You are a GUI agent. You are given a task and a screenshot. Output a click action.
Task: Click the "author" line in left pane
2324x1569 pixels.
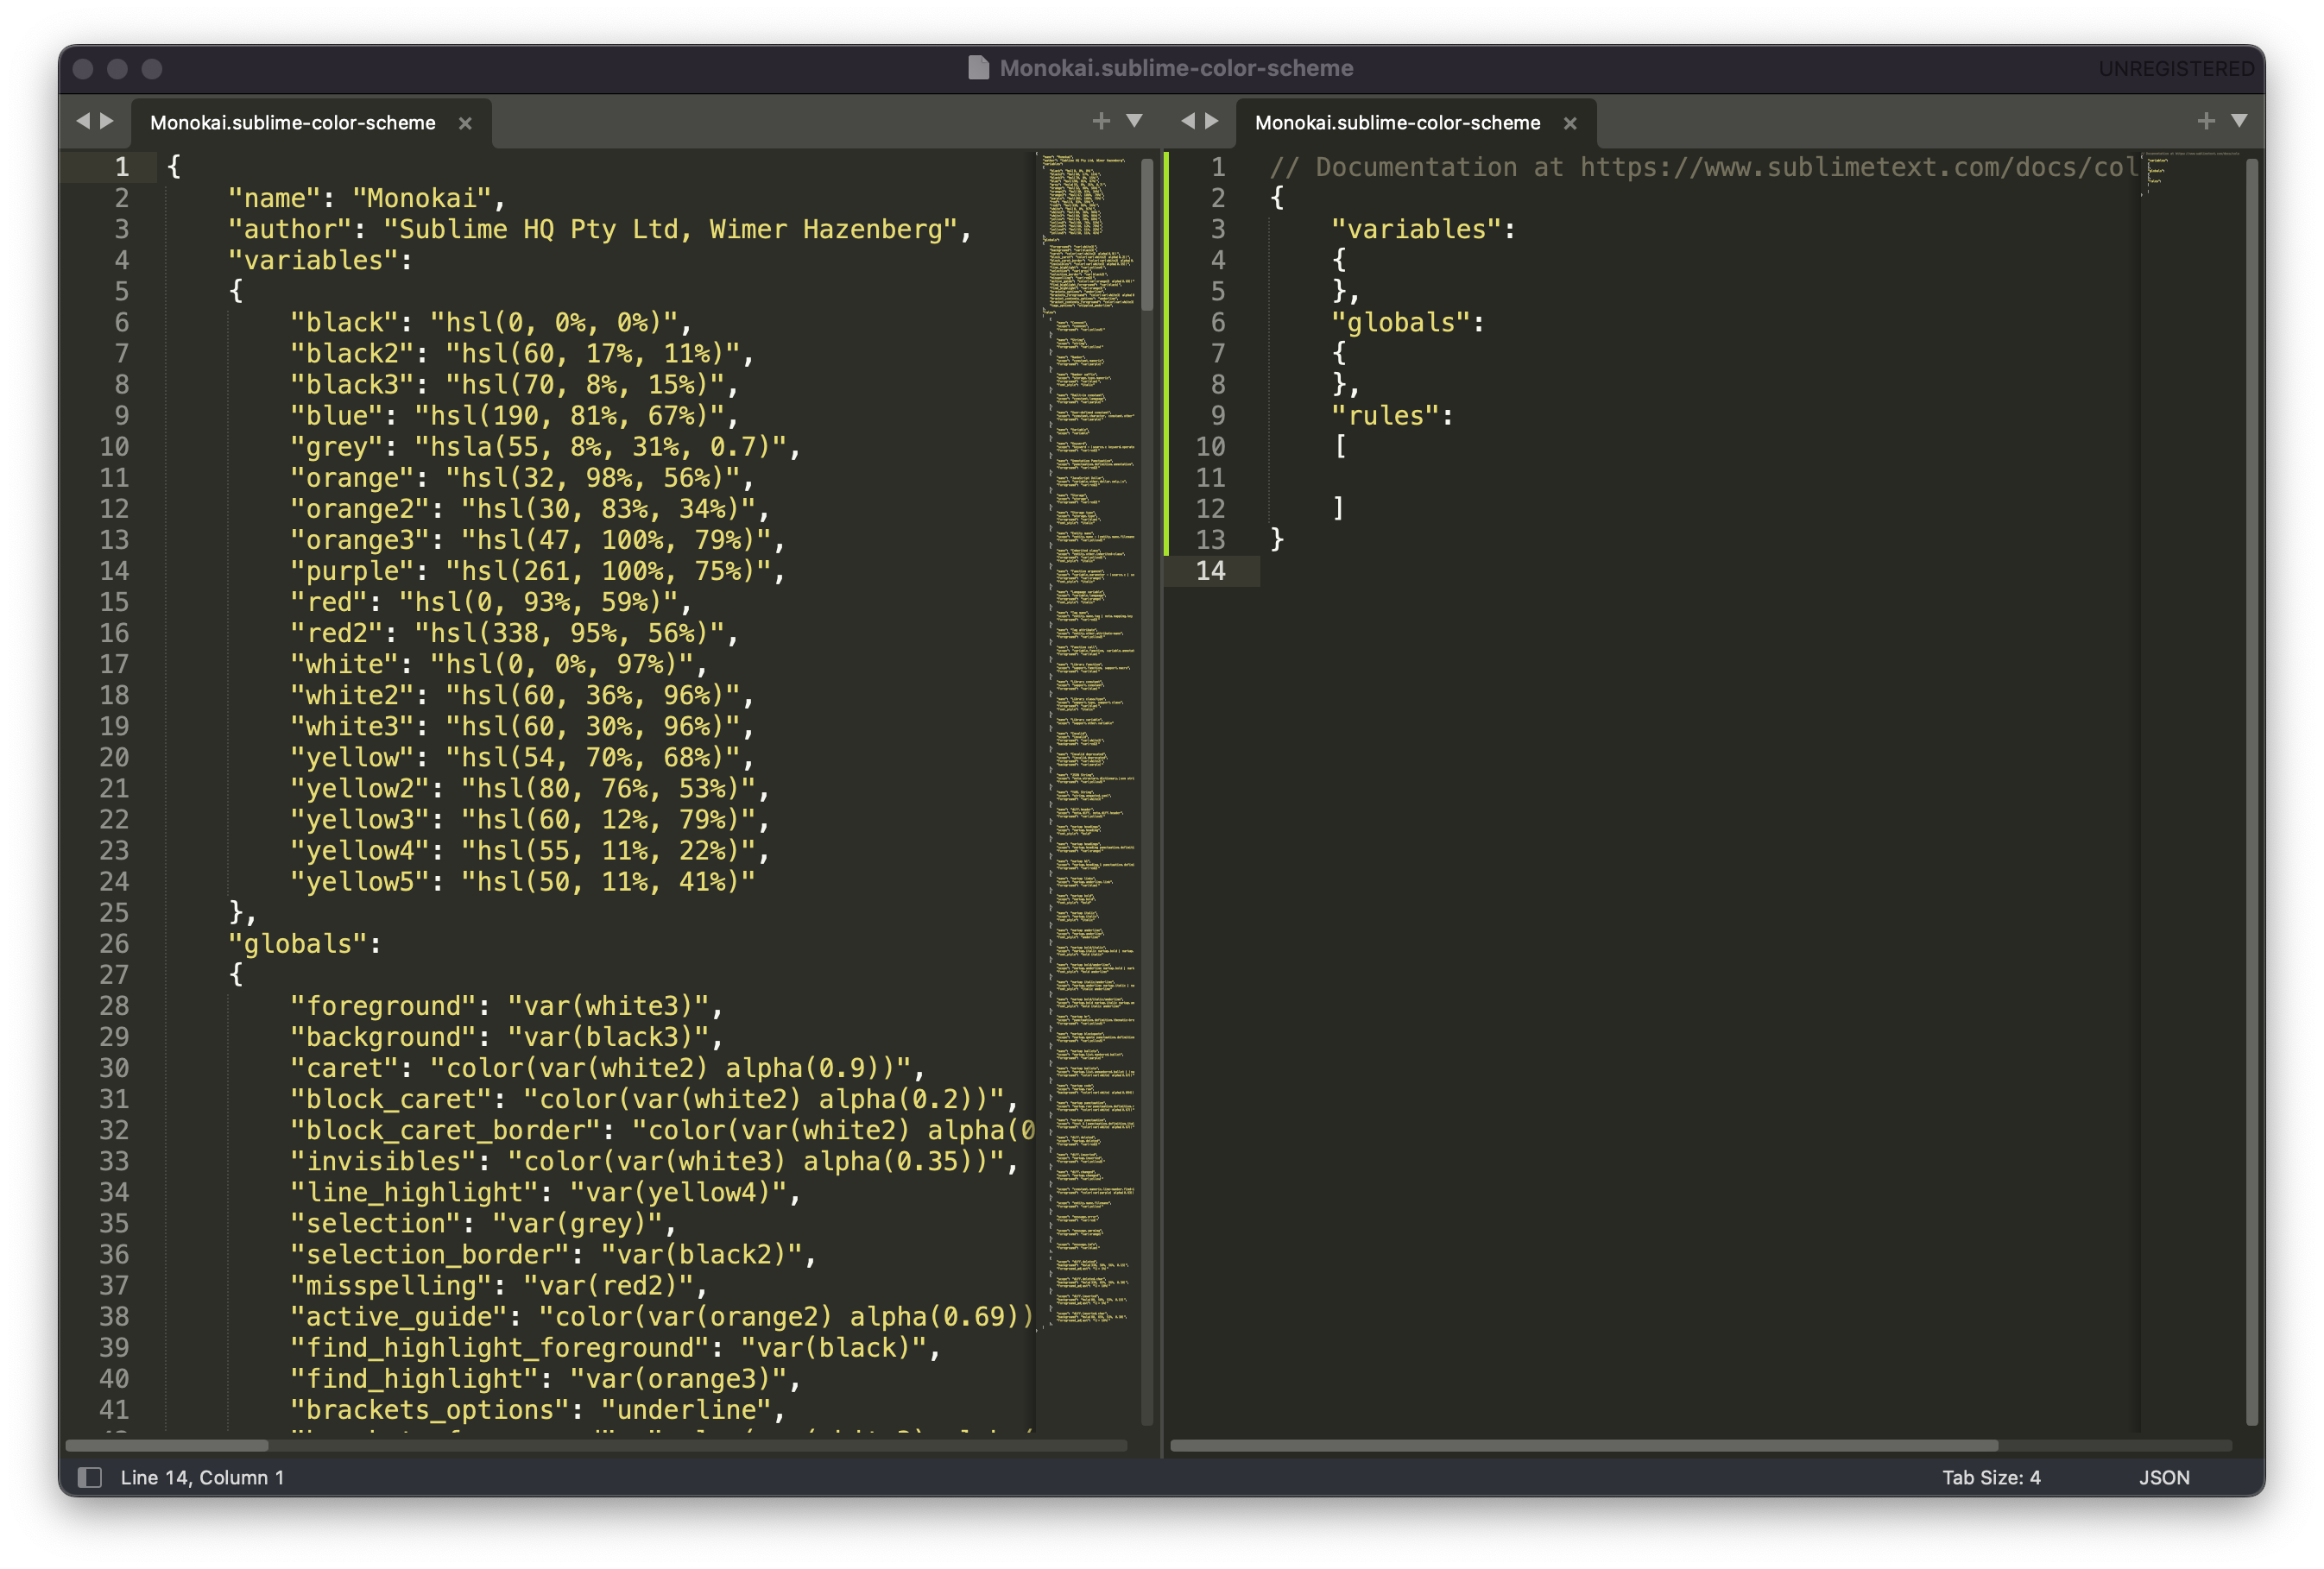click(600, 229)
